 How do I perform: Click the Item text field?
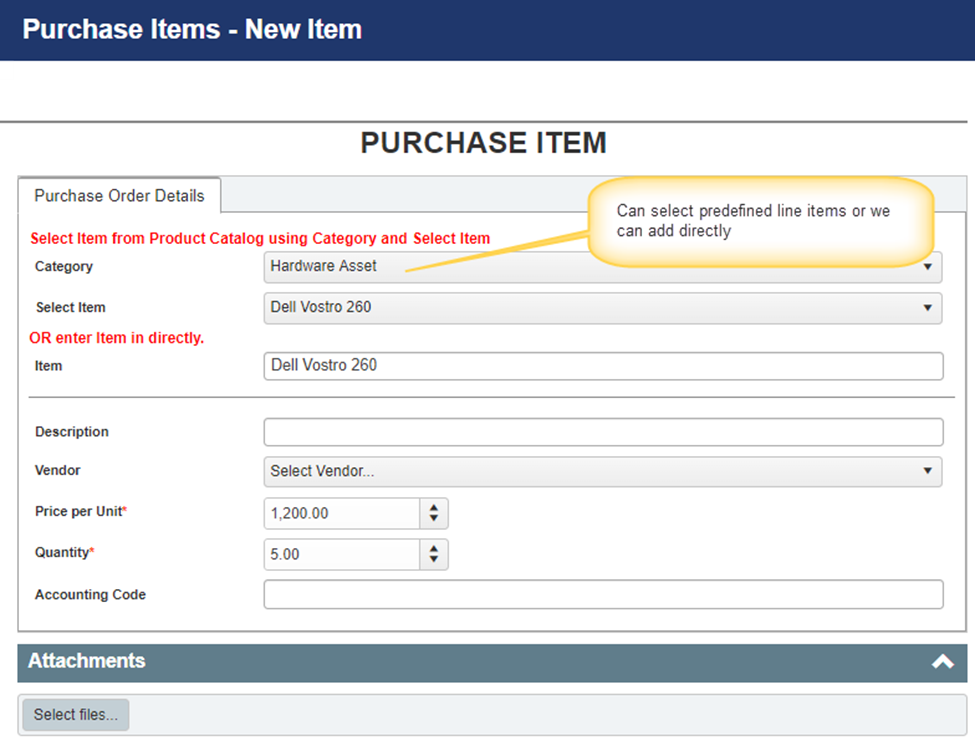click(602, 366)
